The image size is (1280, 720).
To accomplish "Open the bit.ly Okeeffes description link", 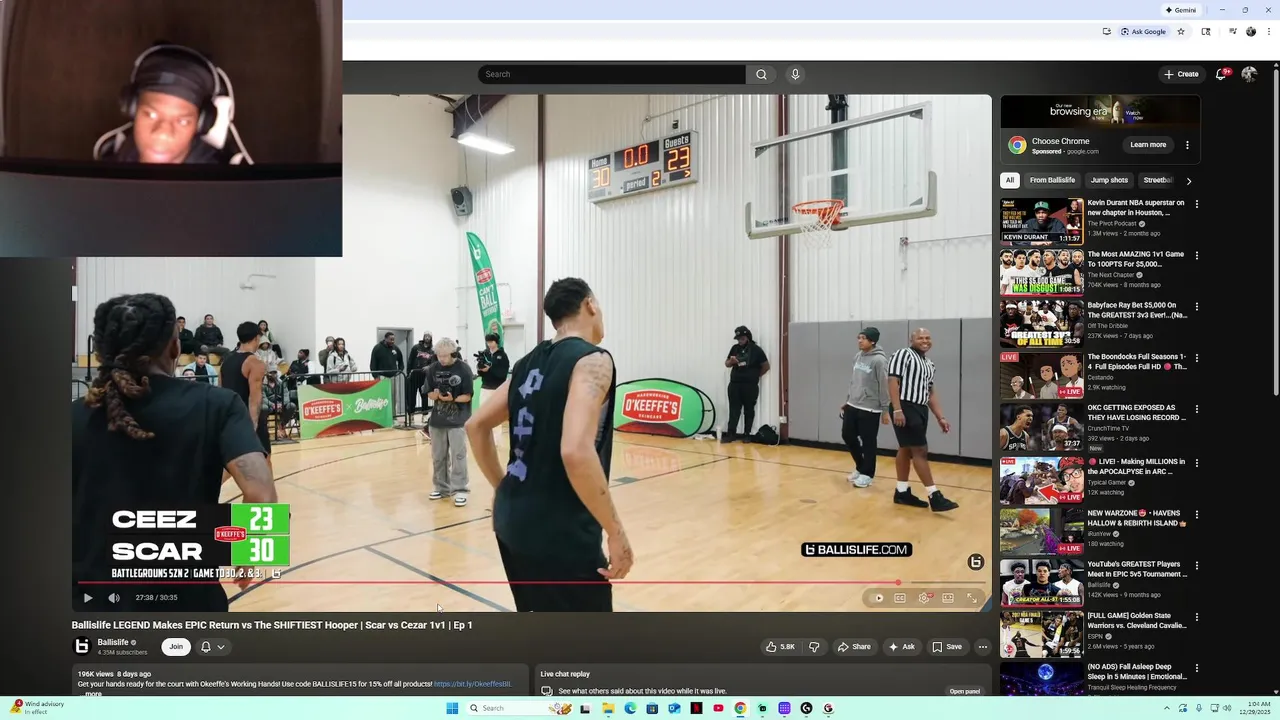I will pos(472,684).
